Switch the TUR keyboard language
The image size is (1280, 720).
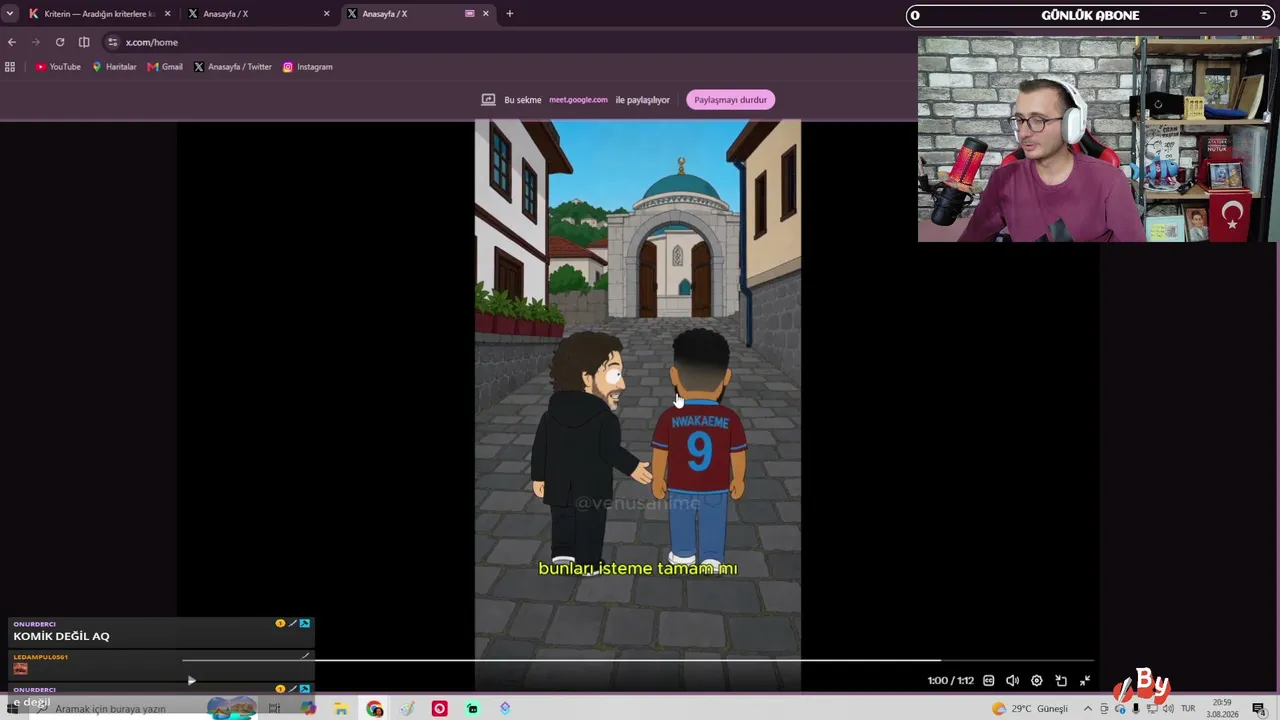[1188, 709]
